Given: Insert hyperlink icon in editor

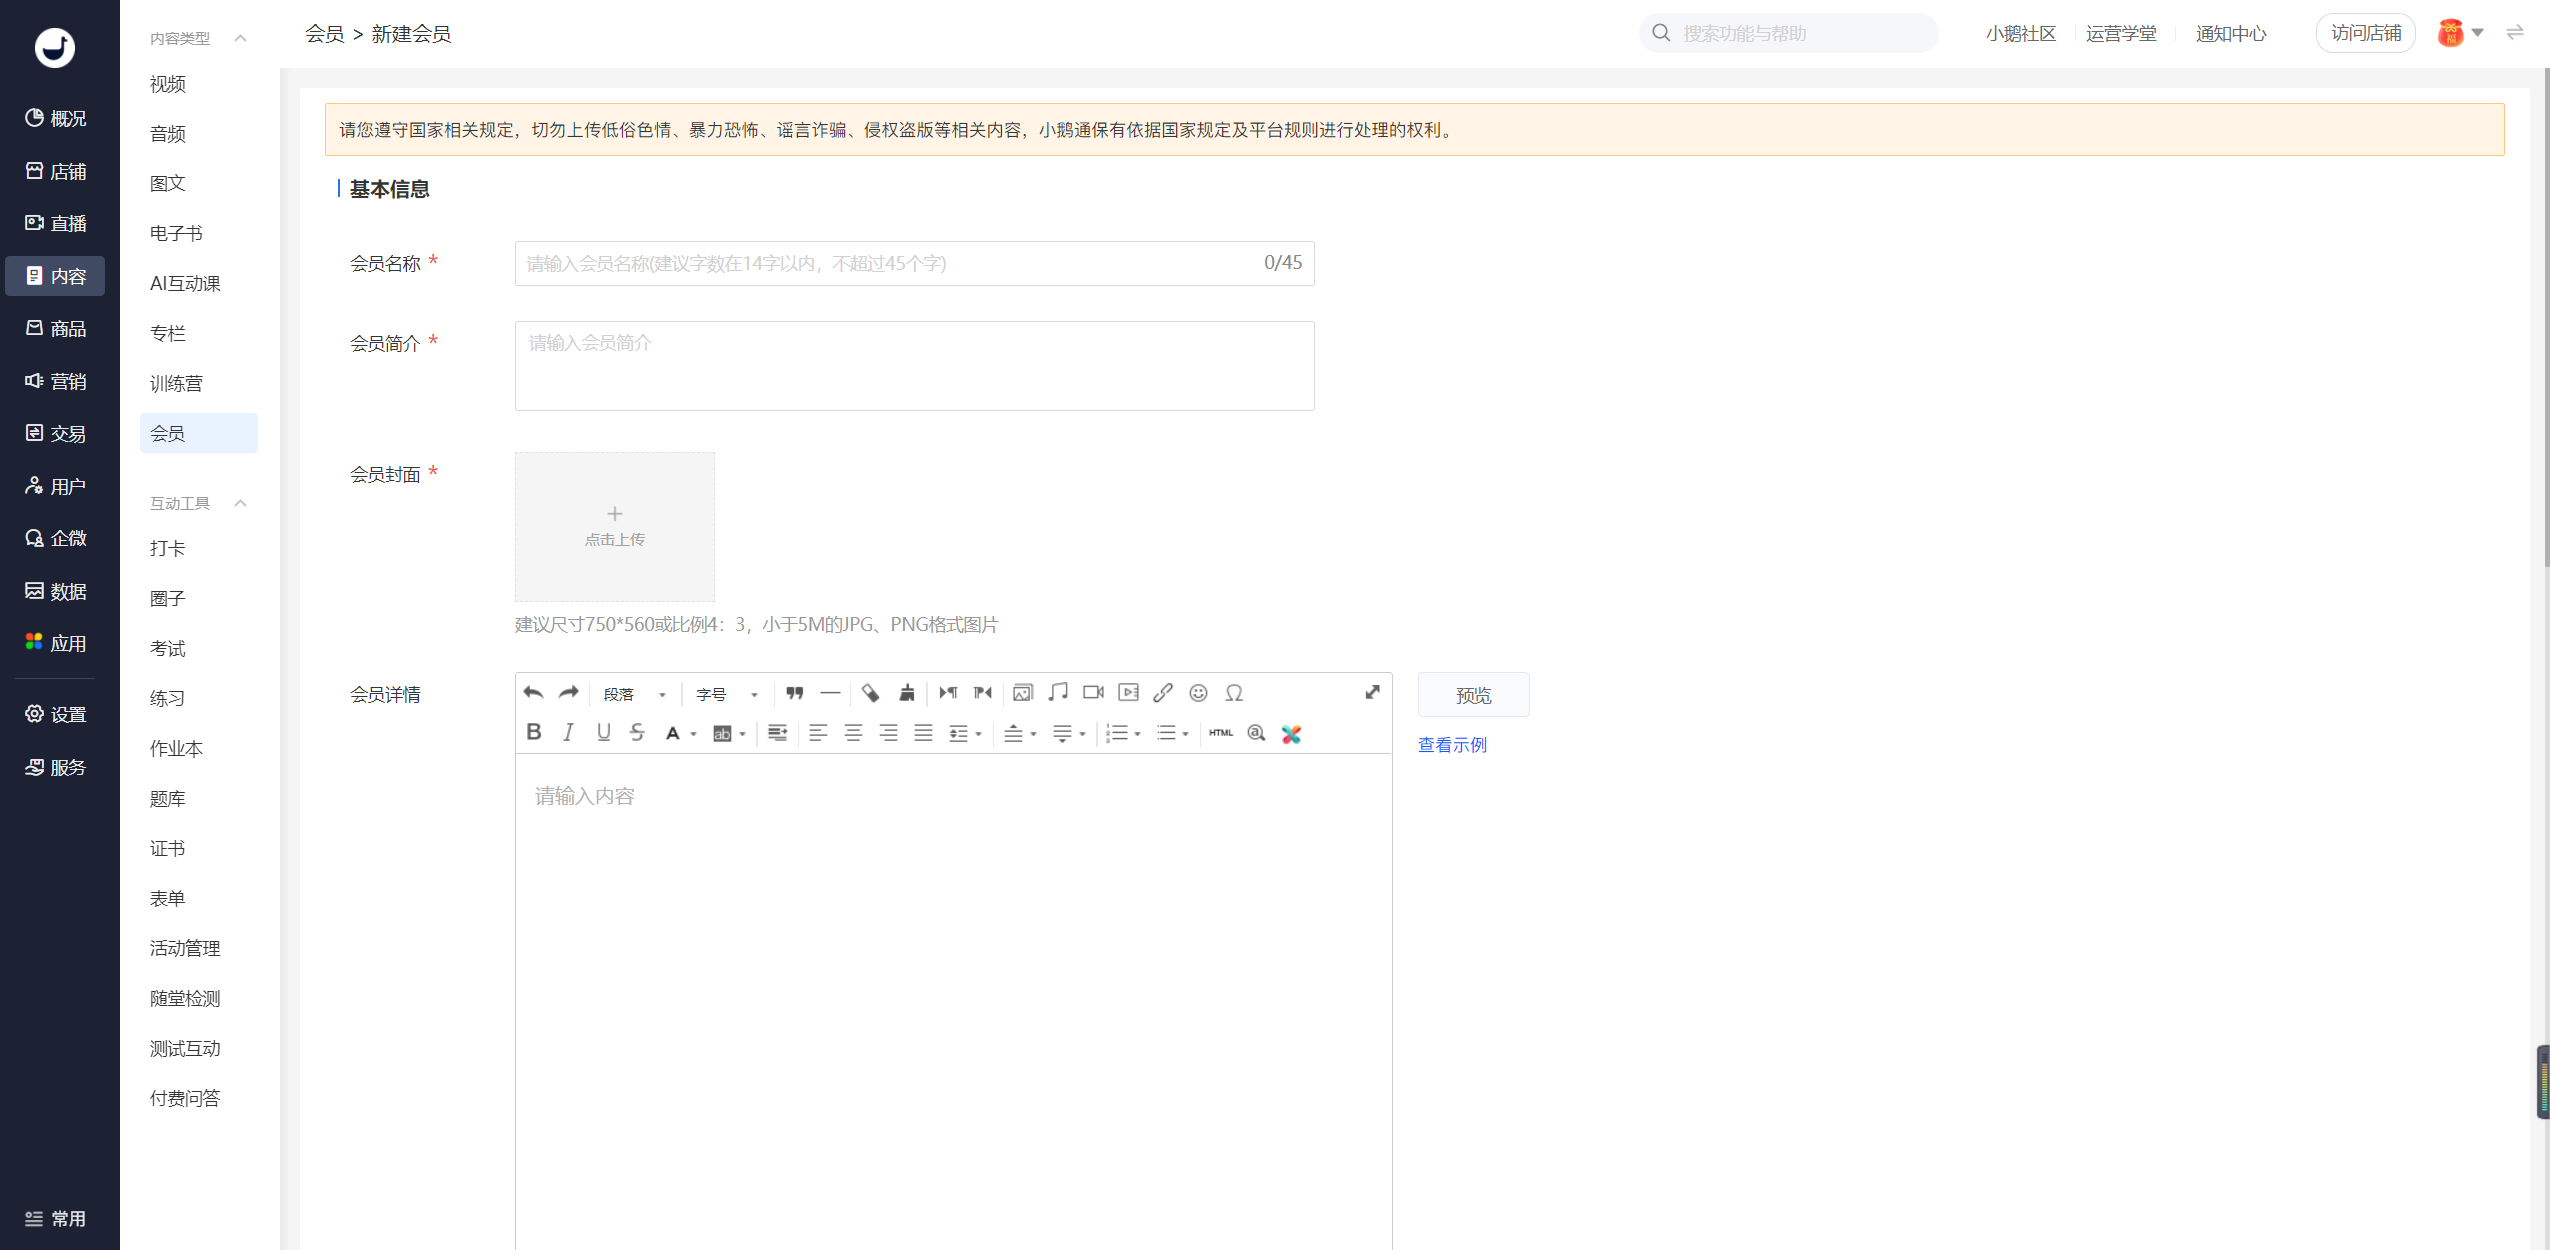Looking at the screenshot, I should coord(1163,693).
